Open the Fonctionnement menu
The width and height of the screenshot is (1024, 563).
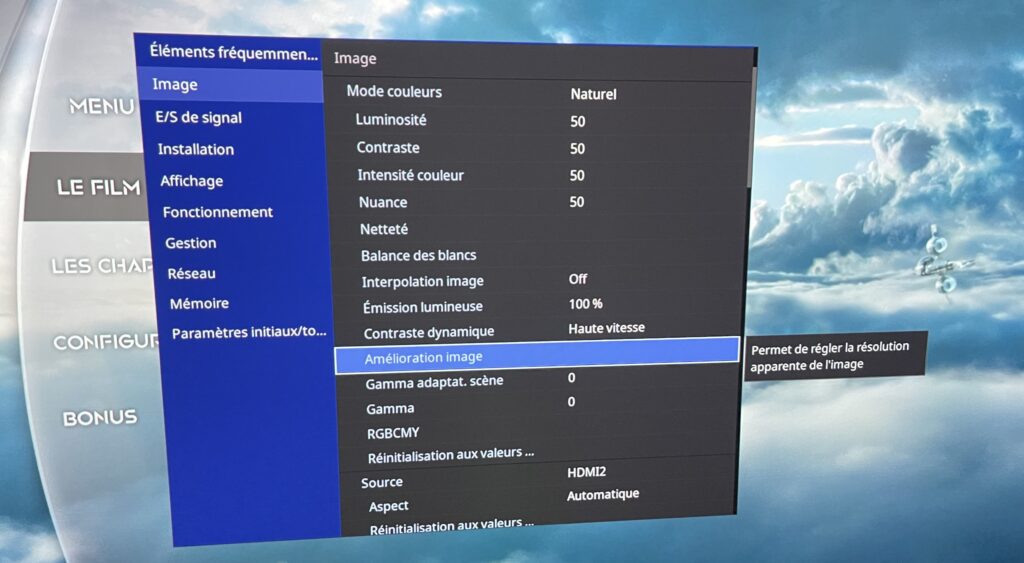(x=217, y=212)
